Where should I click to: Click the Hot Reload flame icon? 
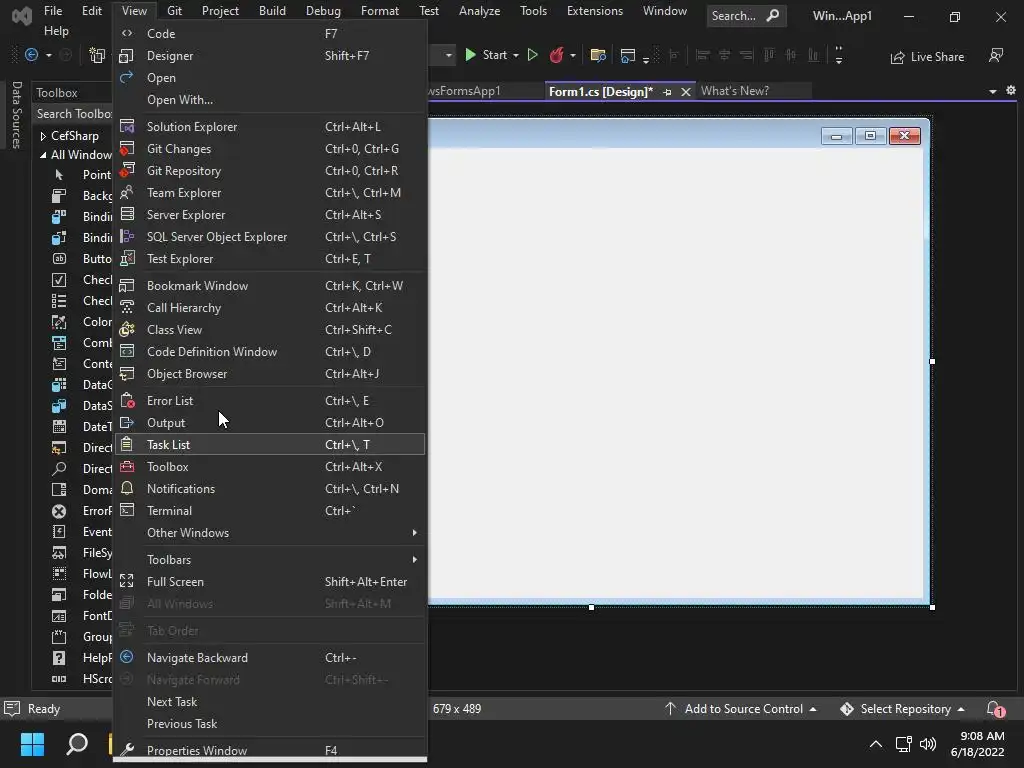click(556, 55)
